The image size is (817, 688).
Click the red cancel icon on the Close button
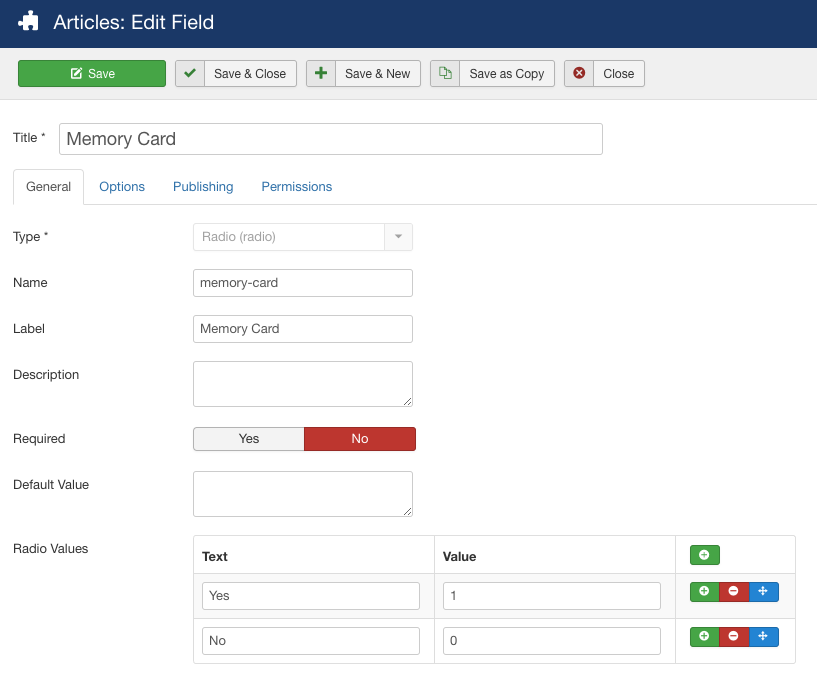578,73
